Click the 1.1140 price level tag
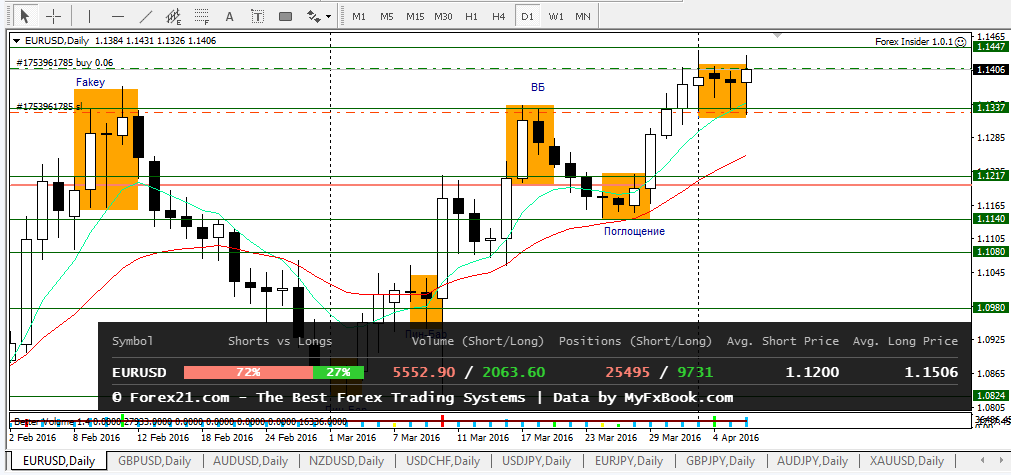The width and height of the screenshot is (1011, 475). coord(991,219)
